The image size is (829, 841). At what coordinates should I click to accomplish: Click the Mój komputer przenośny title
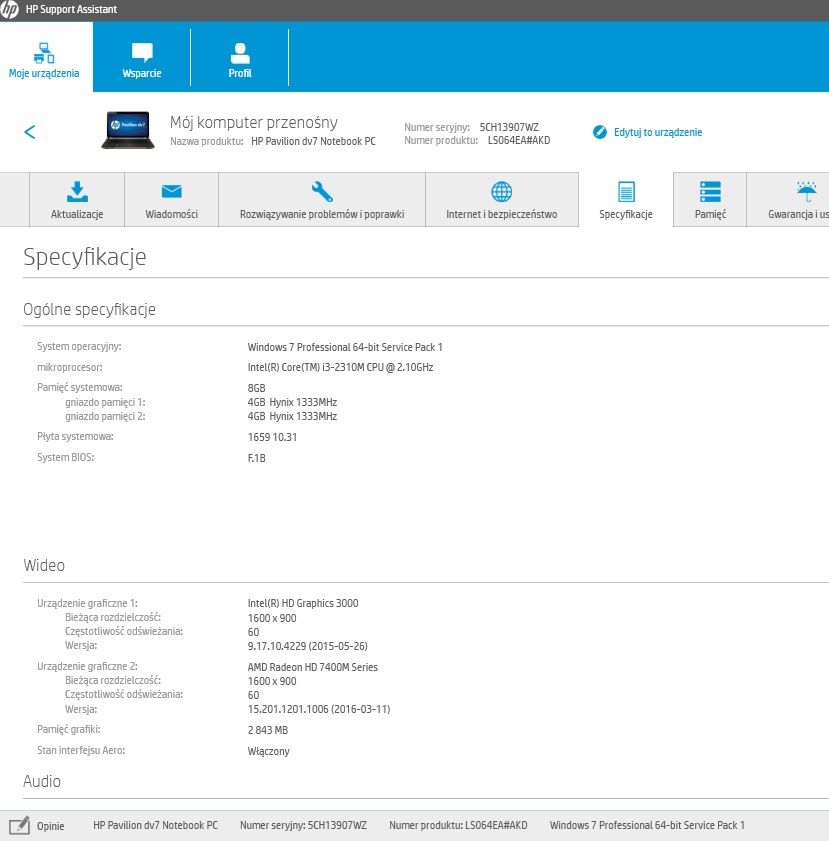[x=254, y=122]
